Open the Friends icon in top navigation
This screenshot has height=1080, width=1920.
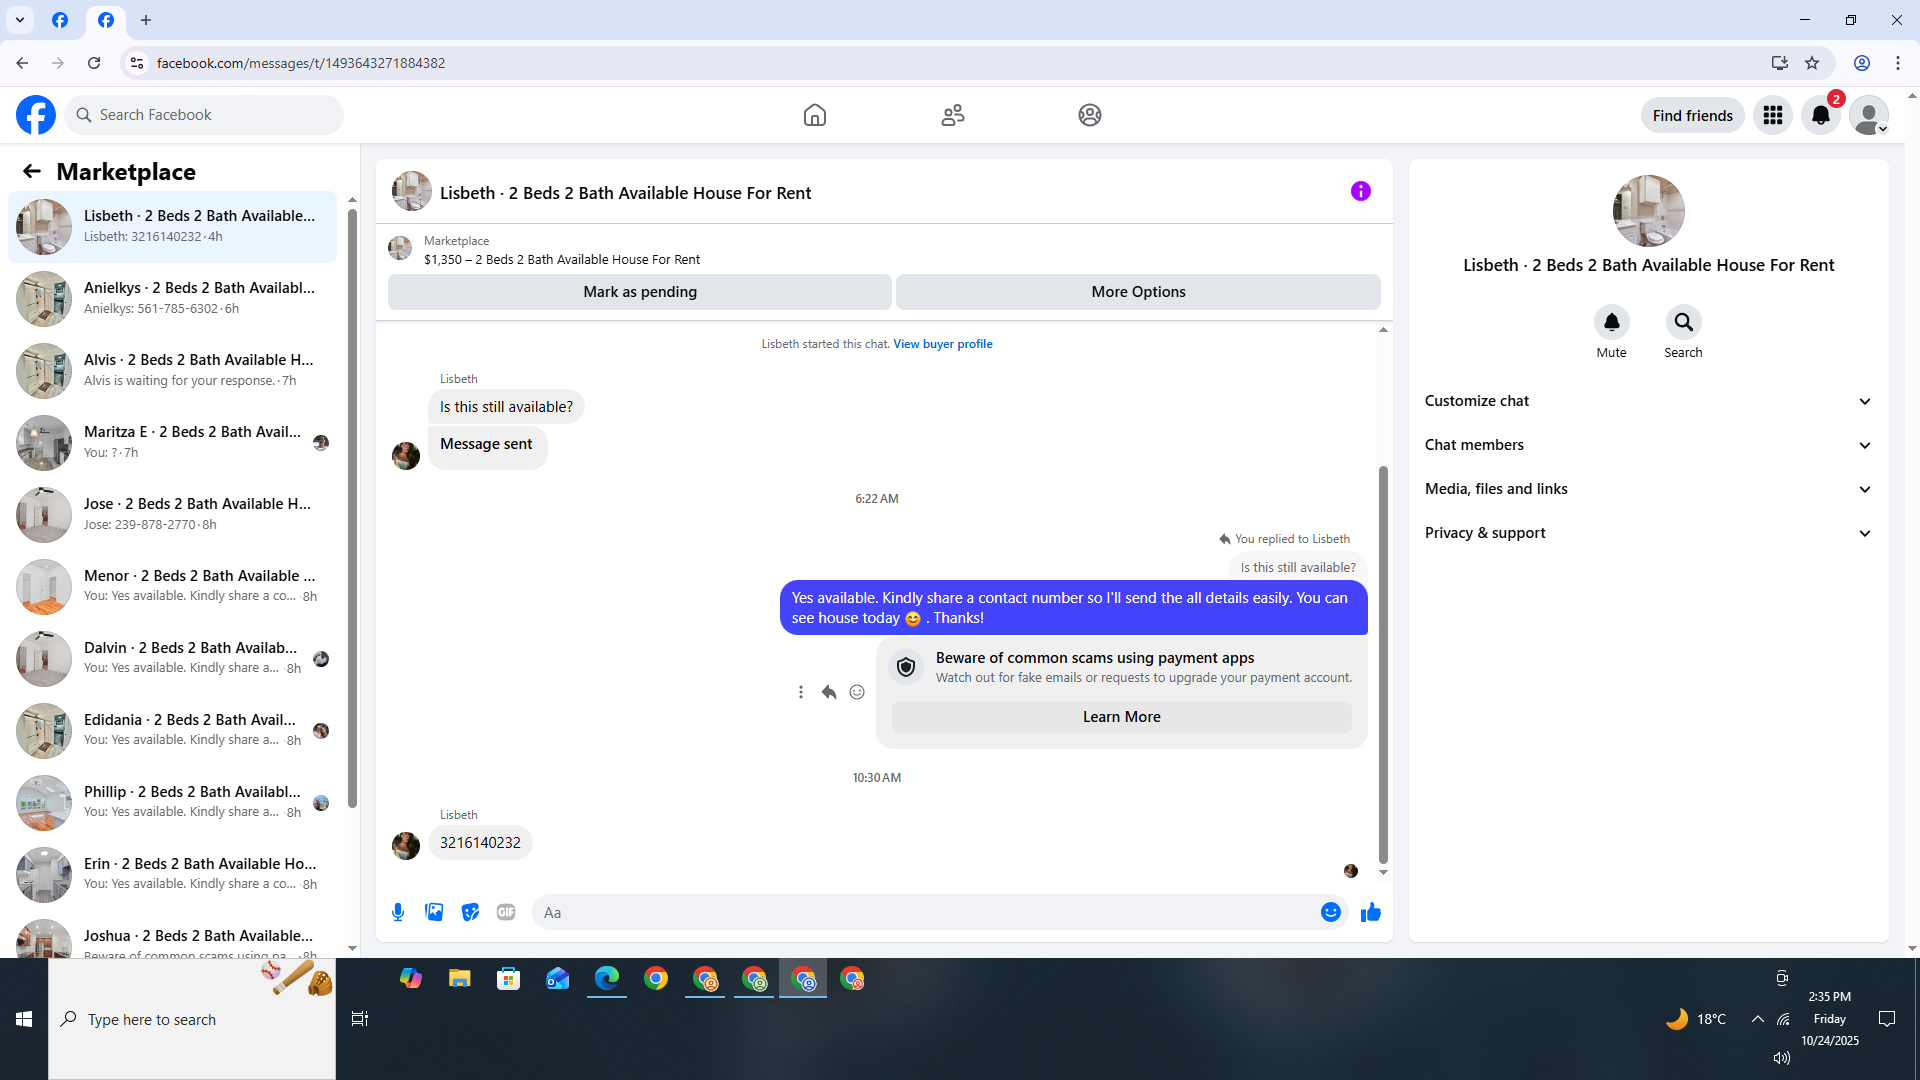[x=953, y=115]
